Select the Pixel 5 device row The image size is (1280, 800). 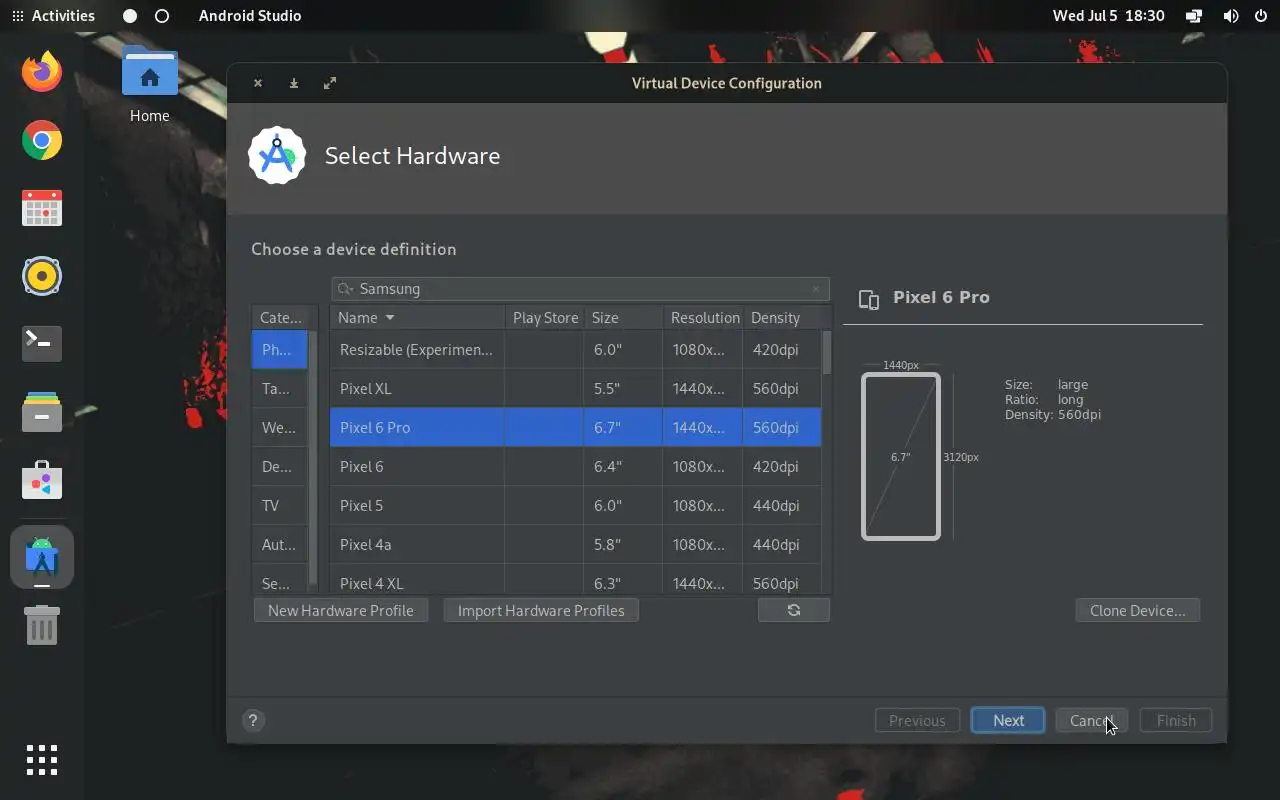pos(576,505)
